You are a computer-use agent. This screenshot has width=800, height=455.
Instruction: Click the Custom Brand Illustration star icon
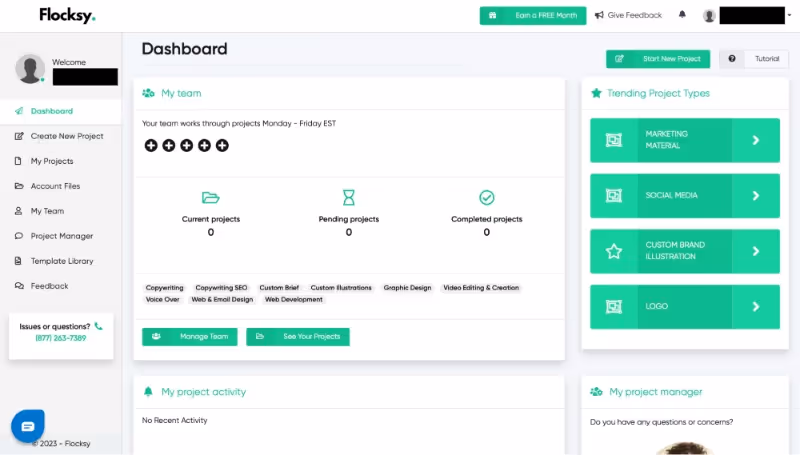pyautogui.click(x=614, y=251)
